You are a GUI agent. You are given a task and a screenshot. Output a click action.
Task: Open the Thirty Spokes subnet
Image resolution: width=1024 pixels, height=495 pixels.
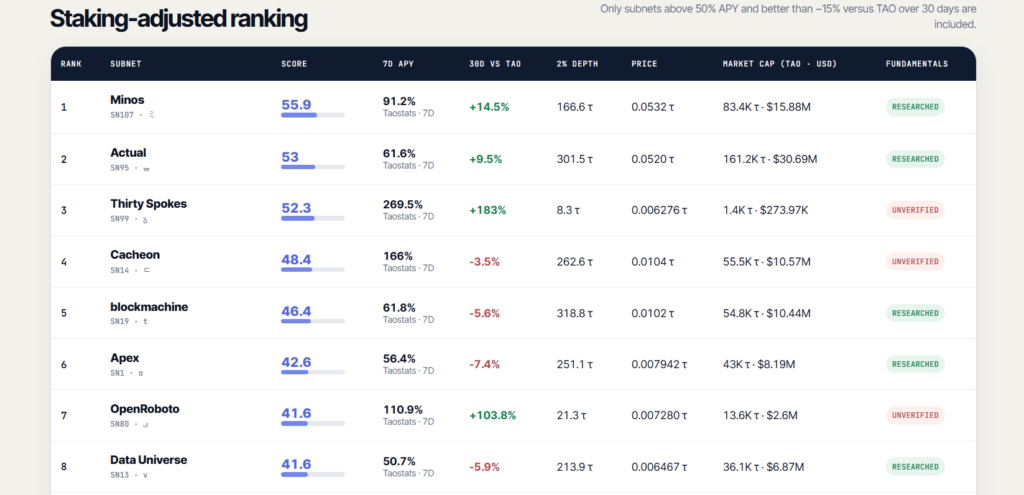click(148, 204)
